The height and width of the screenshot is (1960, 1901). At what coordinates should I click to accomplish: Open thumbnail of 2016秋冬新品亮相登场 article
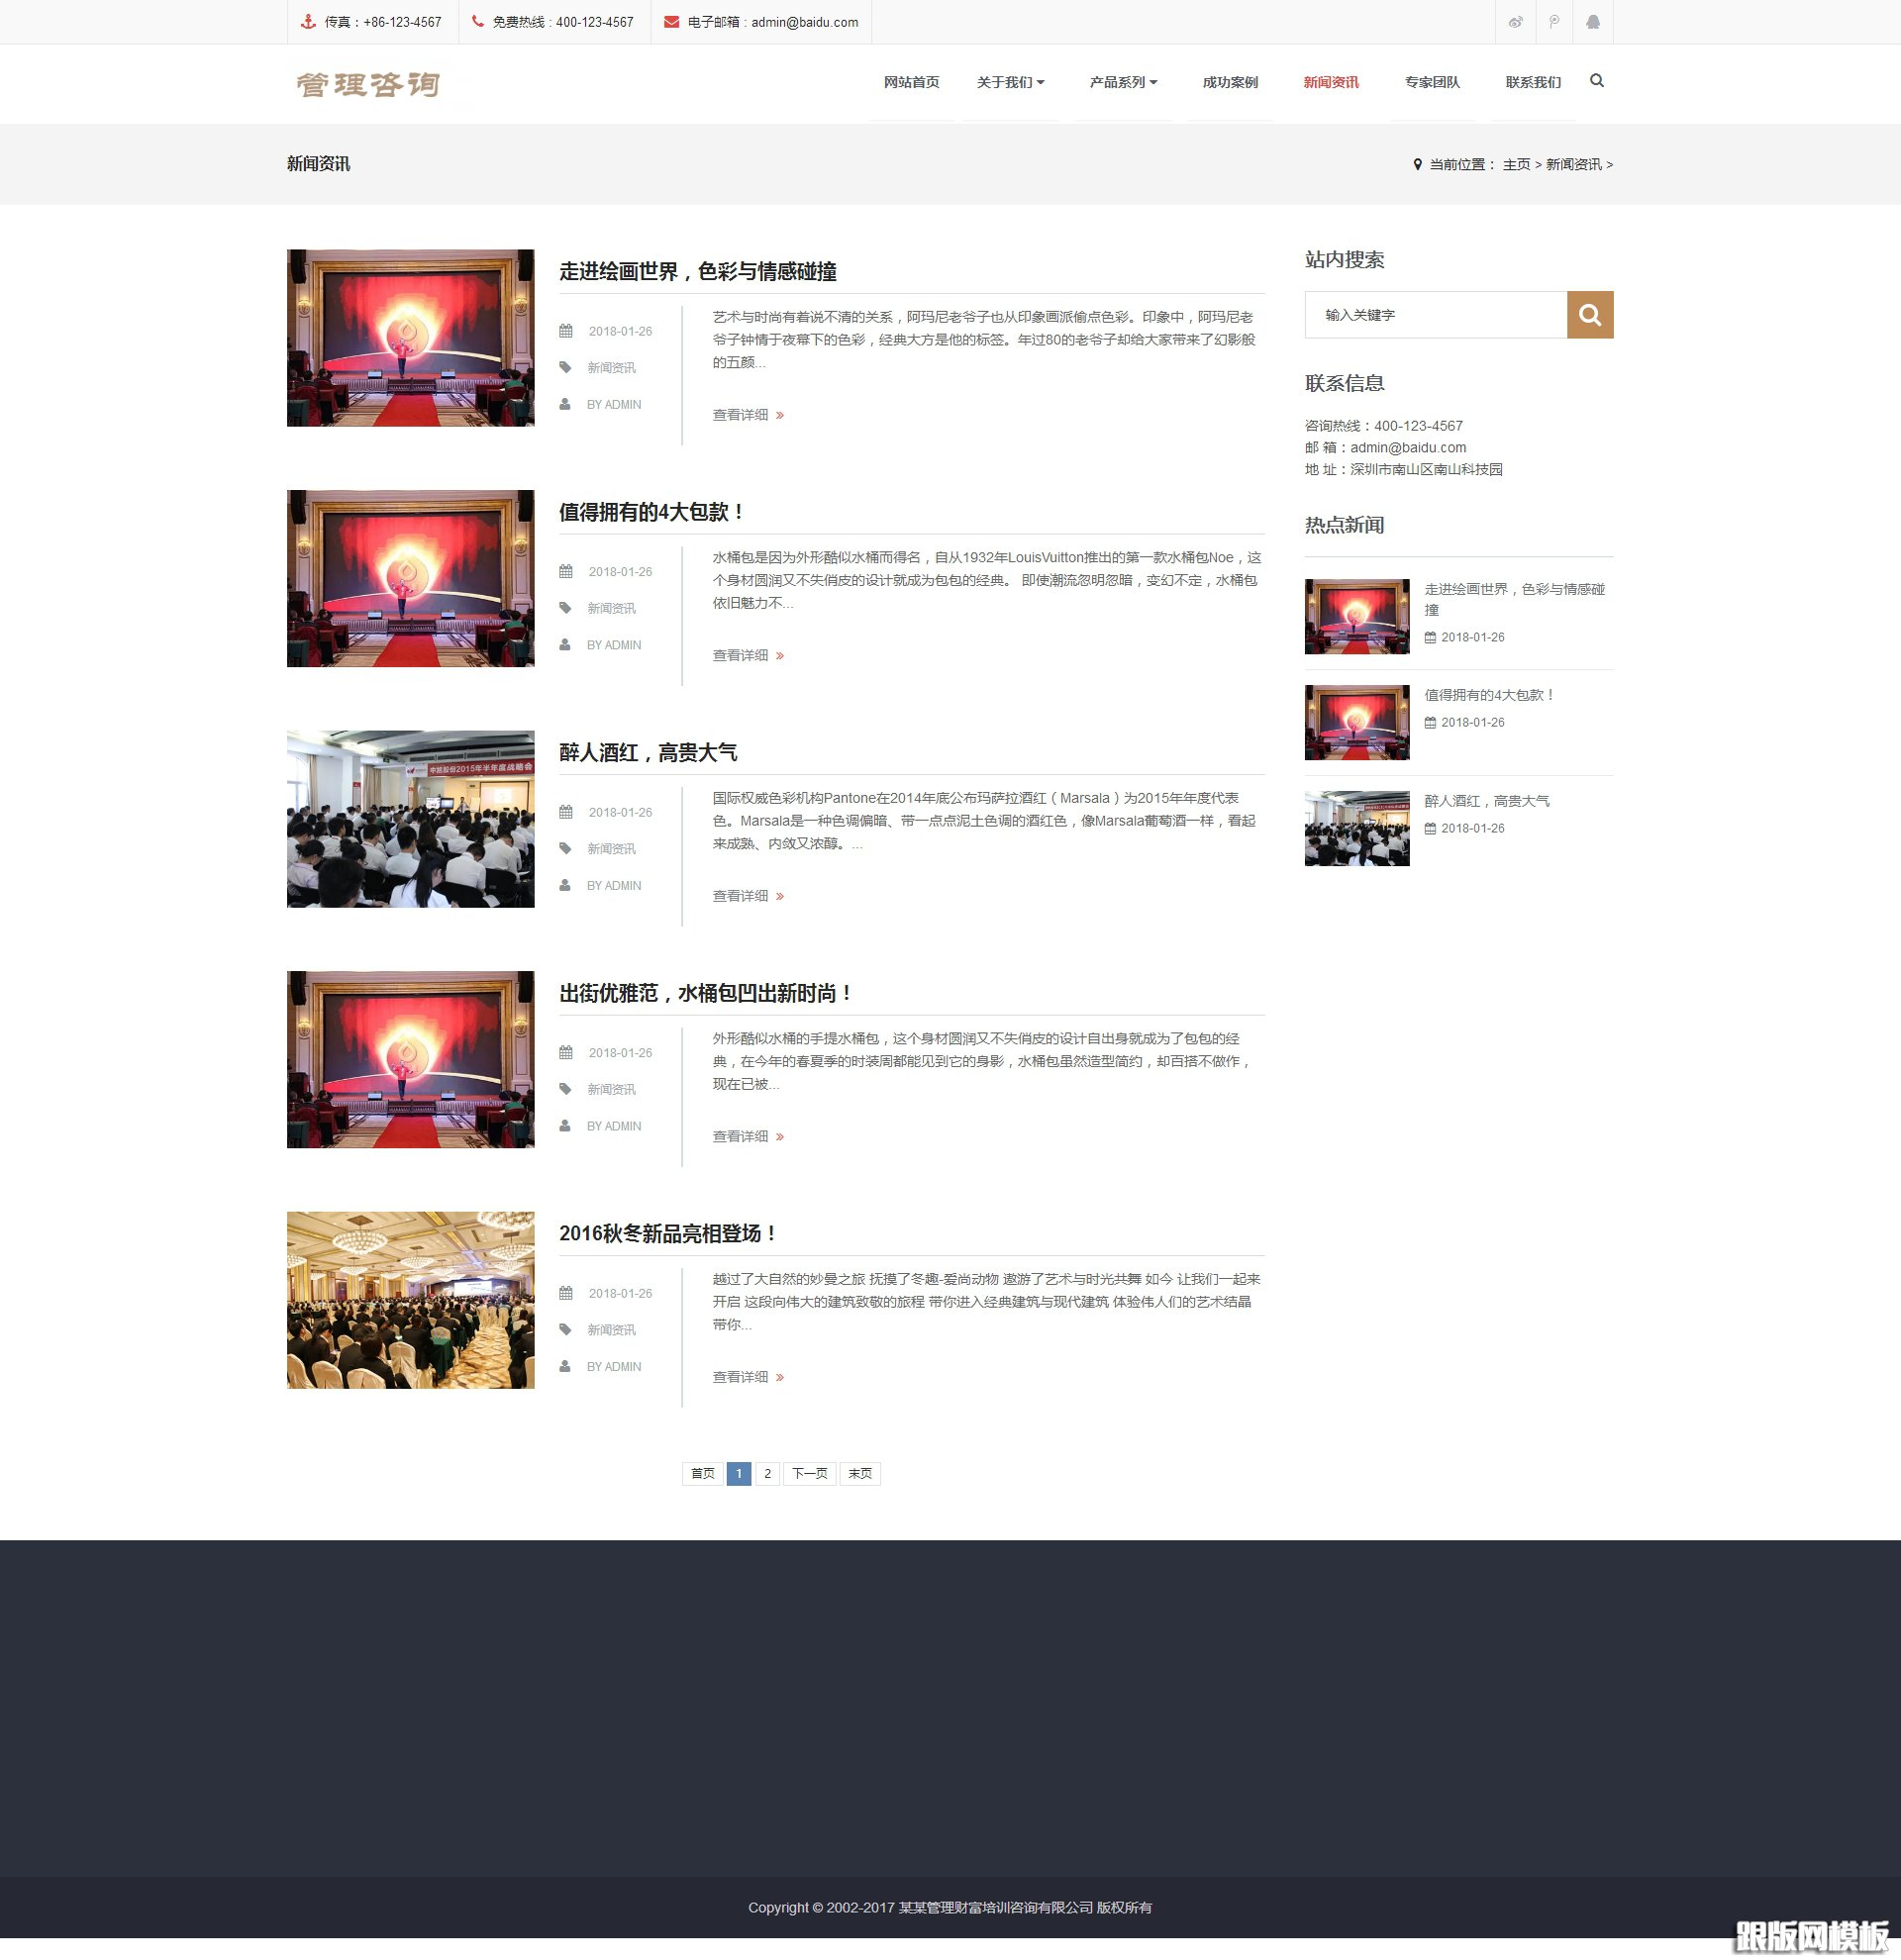click(410, 1299)
